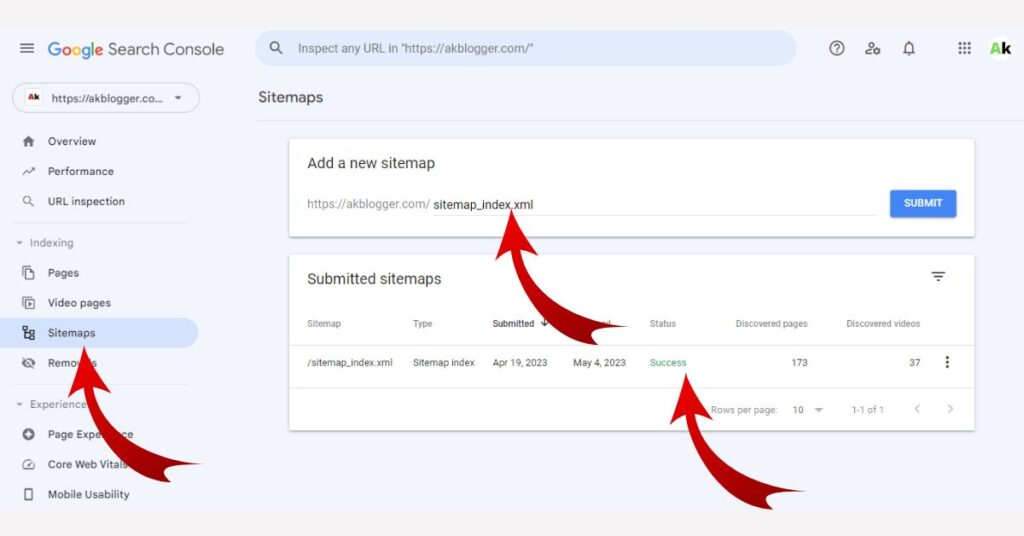The width and height of the screenshot is (1024, 536).
Task: Go to next page of sitemaps
Action: [x=950, y=409]
